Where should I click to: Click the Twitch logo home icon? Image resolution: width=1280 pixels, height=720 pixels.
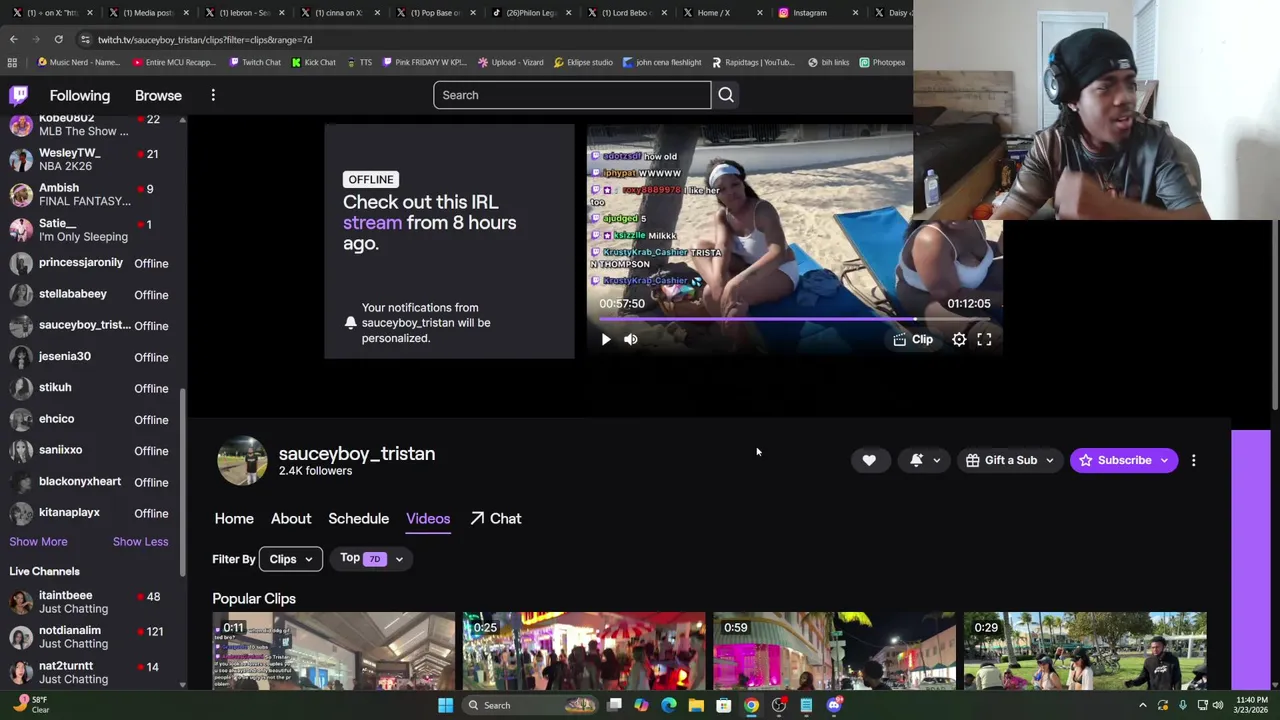19,95
